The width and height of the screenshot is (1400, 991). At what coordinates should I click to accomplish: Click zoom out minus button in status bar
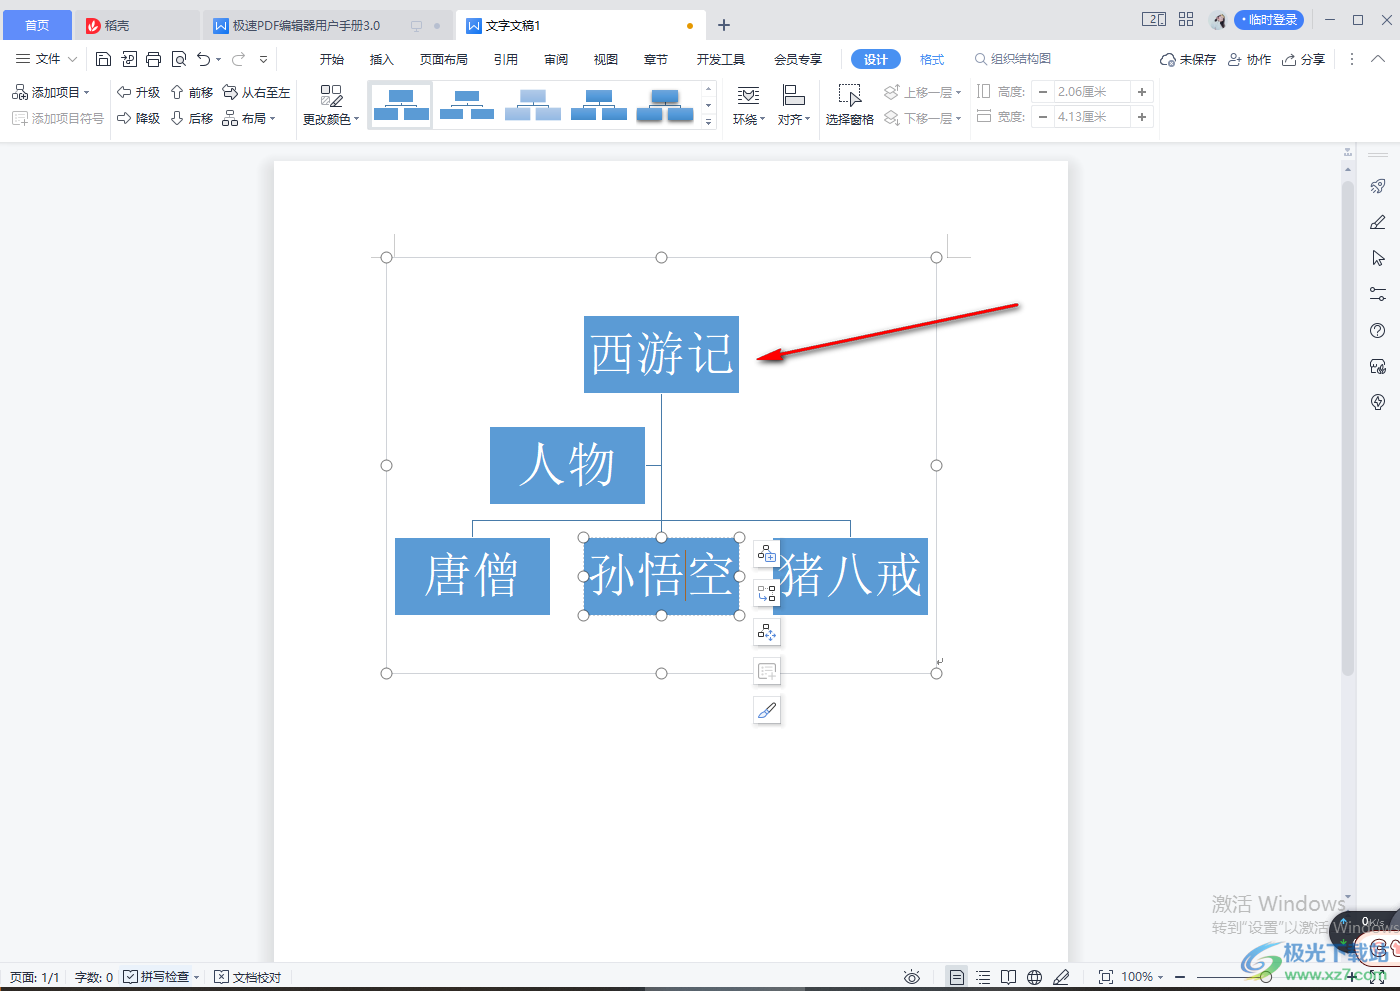click(1180, 977)
